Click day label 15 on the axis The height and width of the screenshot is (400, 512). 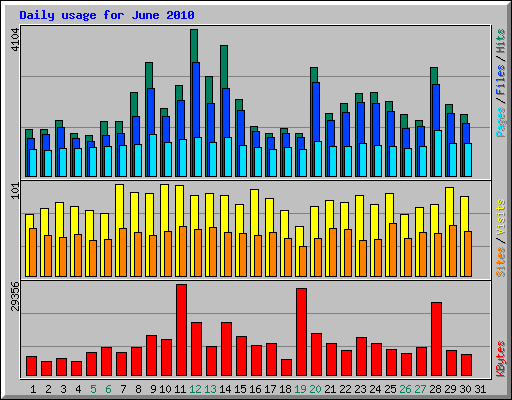(x=240, y=389)
